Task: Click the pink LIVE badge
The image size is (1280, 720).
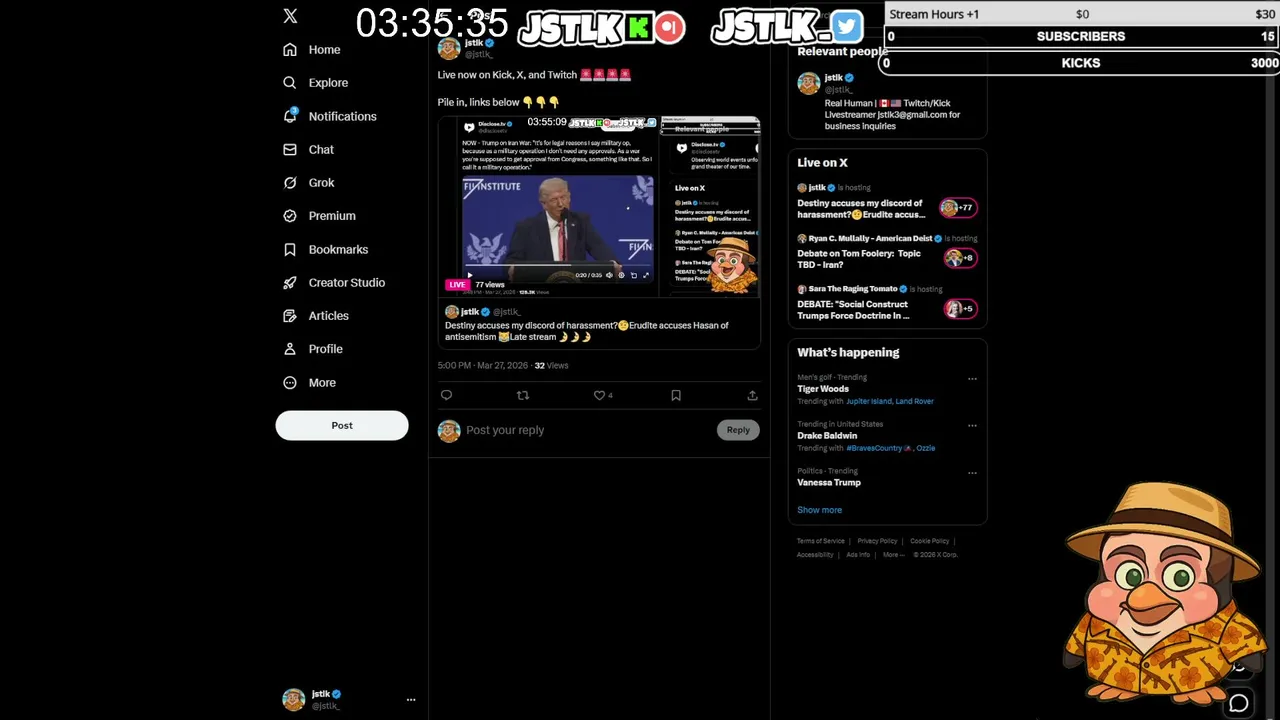Action: (457, 285)
